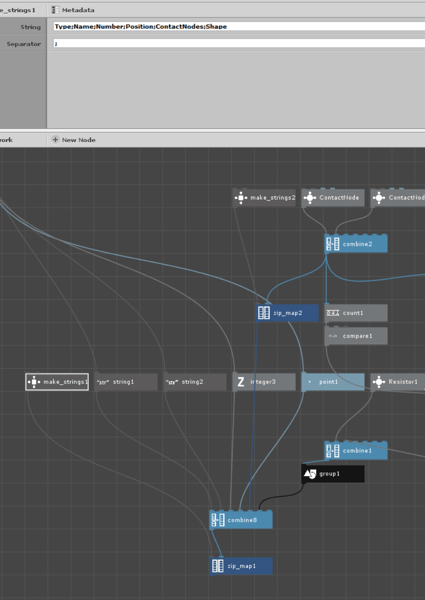The image size is (425, 600).
Task: Select the combine1 node
Action: coord(356,451)
